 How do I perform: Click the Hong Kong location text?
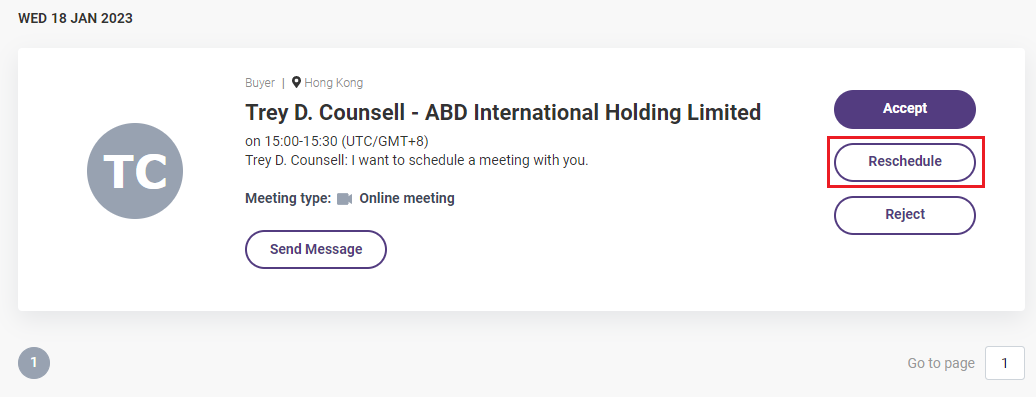coord(334,83)
